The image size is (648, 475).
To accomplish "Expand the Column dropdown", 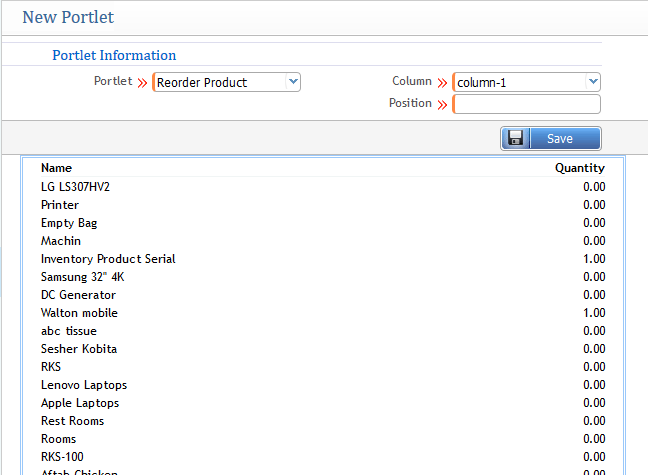I will click(x=527, y=82).
